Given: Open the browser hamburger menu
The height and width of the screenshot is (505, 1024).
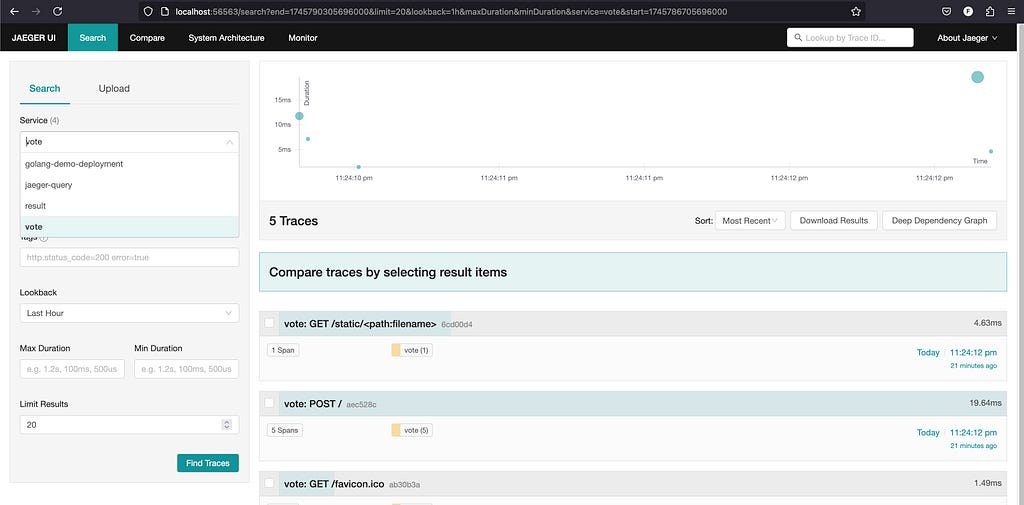Looking at the screenshot, I should click(1012, 11).
